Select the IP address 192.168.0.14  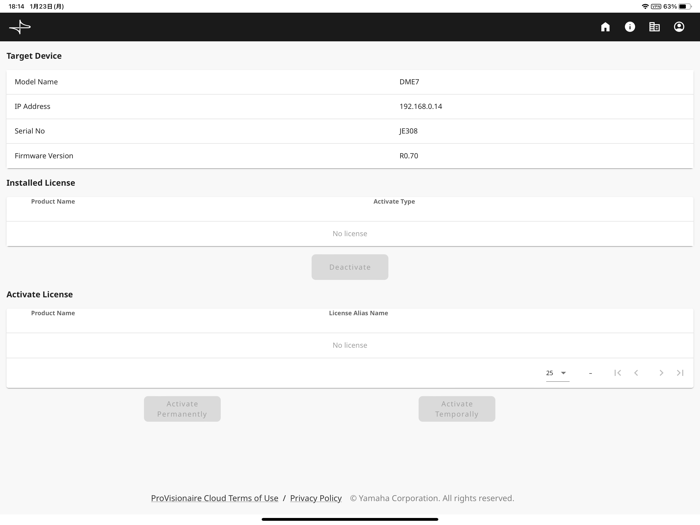tap(421, 106)
